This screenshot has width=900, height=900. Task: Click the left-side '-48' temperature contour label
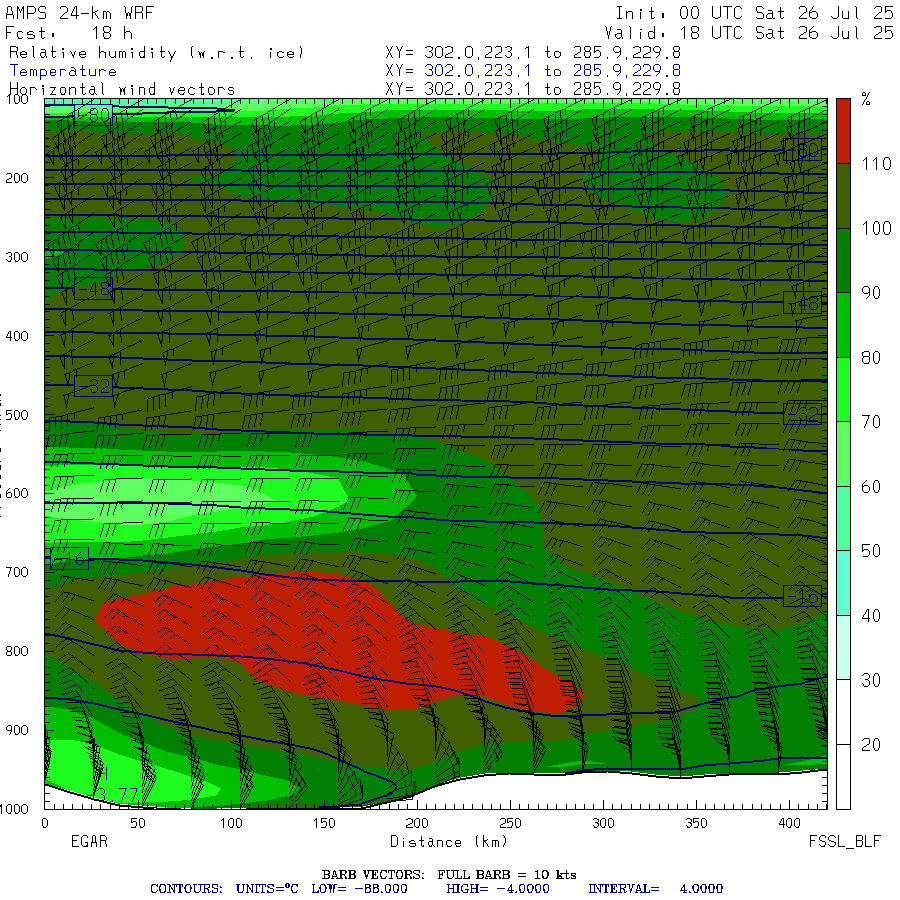tap(93, 289)
